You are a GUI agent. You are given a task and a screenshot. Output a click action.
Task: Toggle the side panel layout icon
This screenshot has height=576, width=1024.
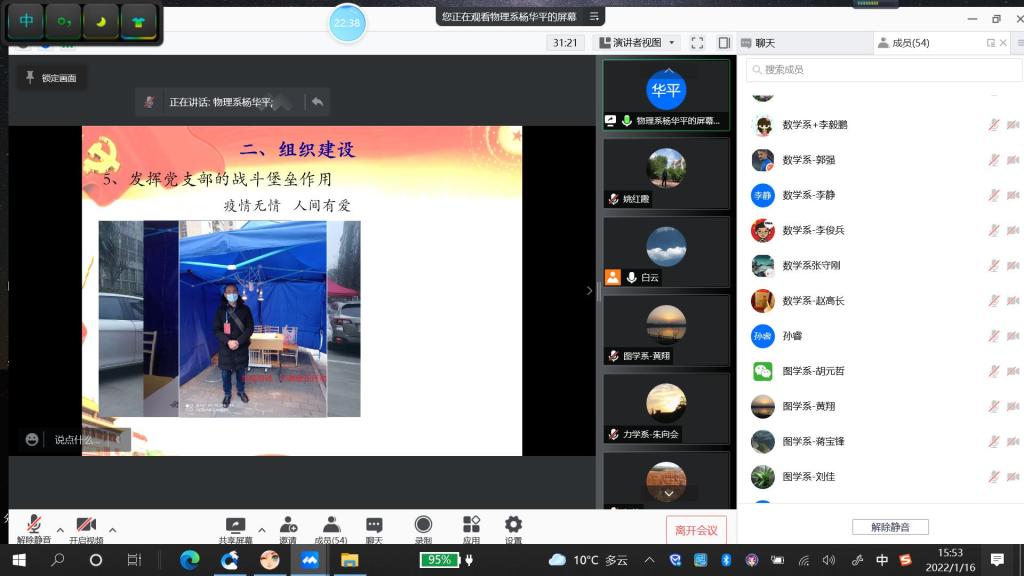[724, 43]
